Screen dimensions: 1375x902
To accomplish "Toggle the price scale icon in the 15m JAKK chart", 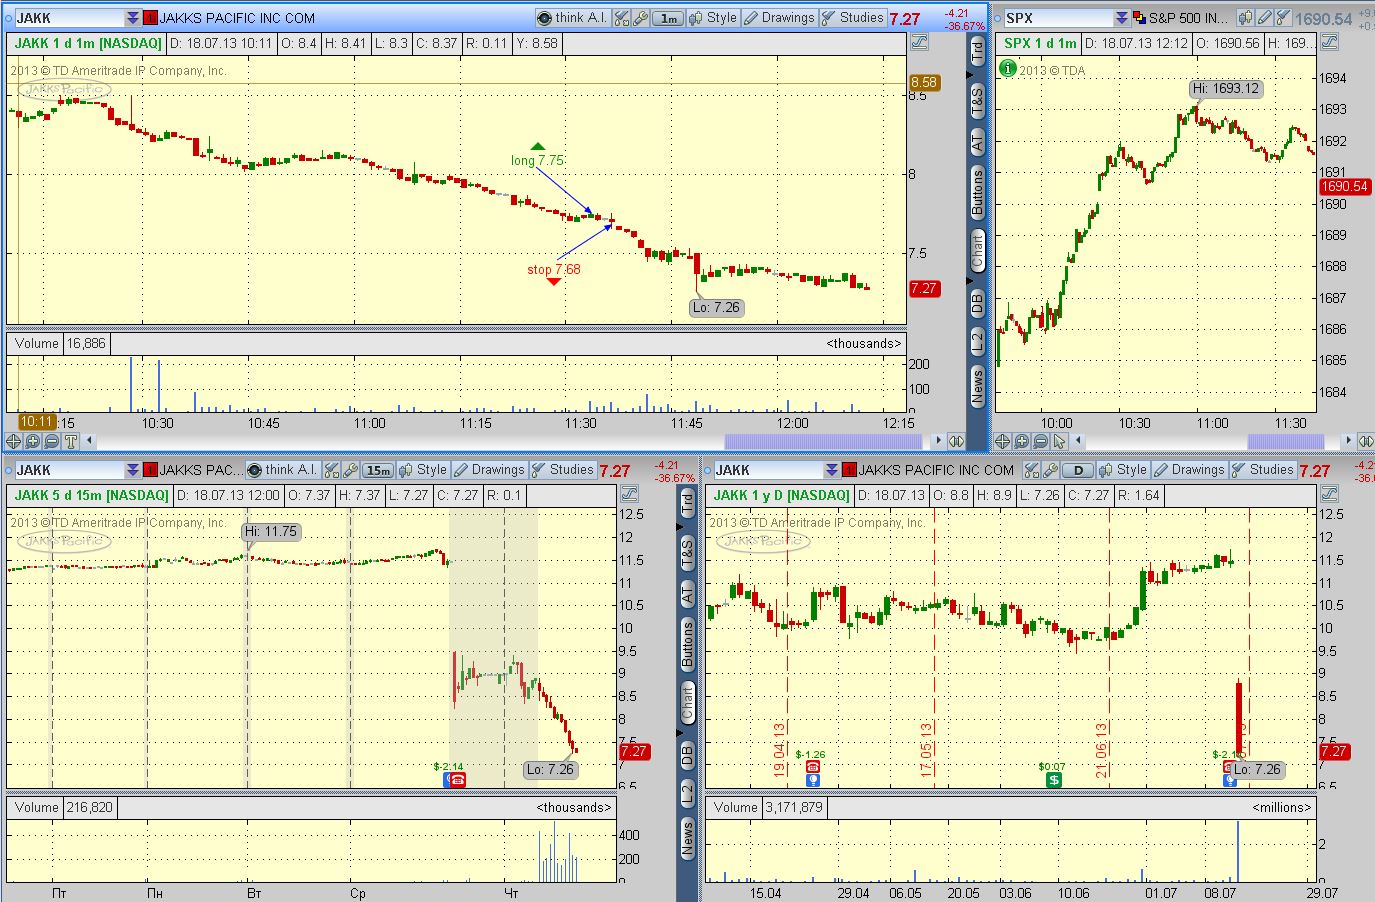I will click(629, 494).
